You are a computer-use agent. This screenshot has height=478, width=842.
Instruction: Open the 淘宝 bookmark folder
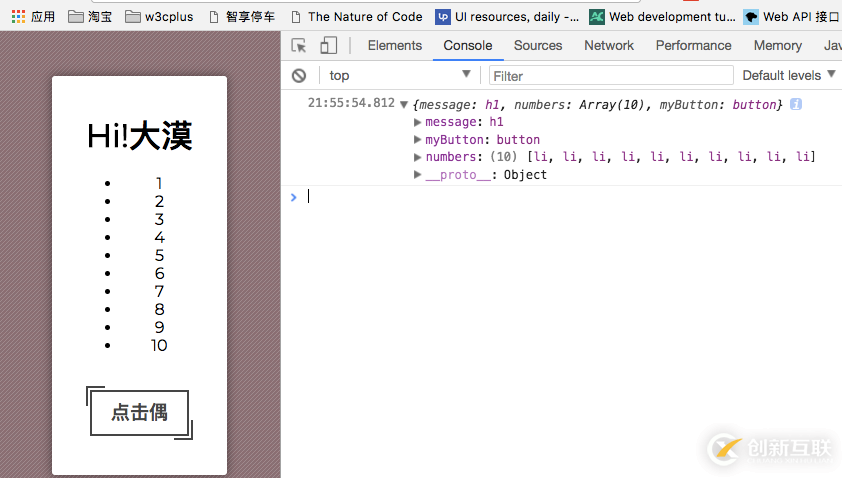pyautogui.click(x=90, y=17)
